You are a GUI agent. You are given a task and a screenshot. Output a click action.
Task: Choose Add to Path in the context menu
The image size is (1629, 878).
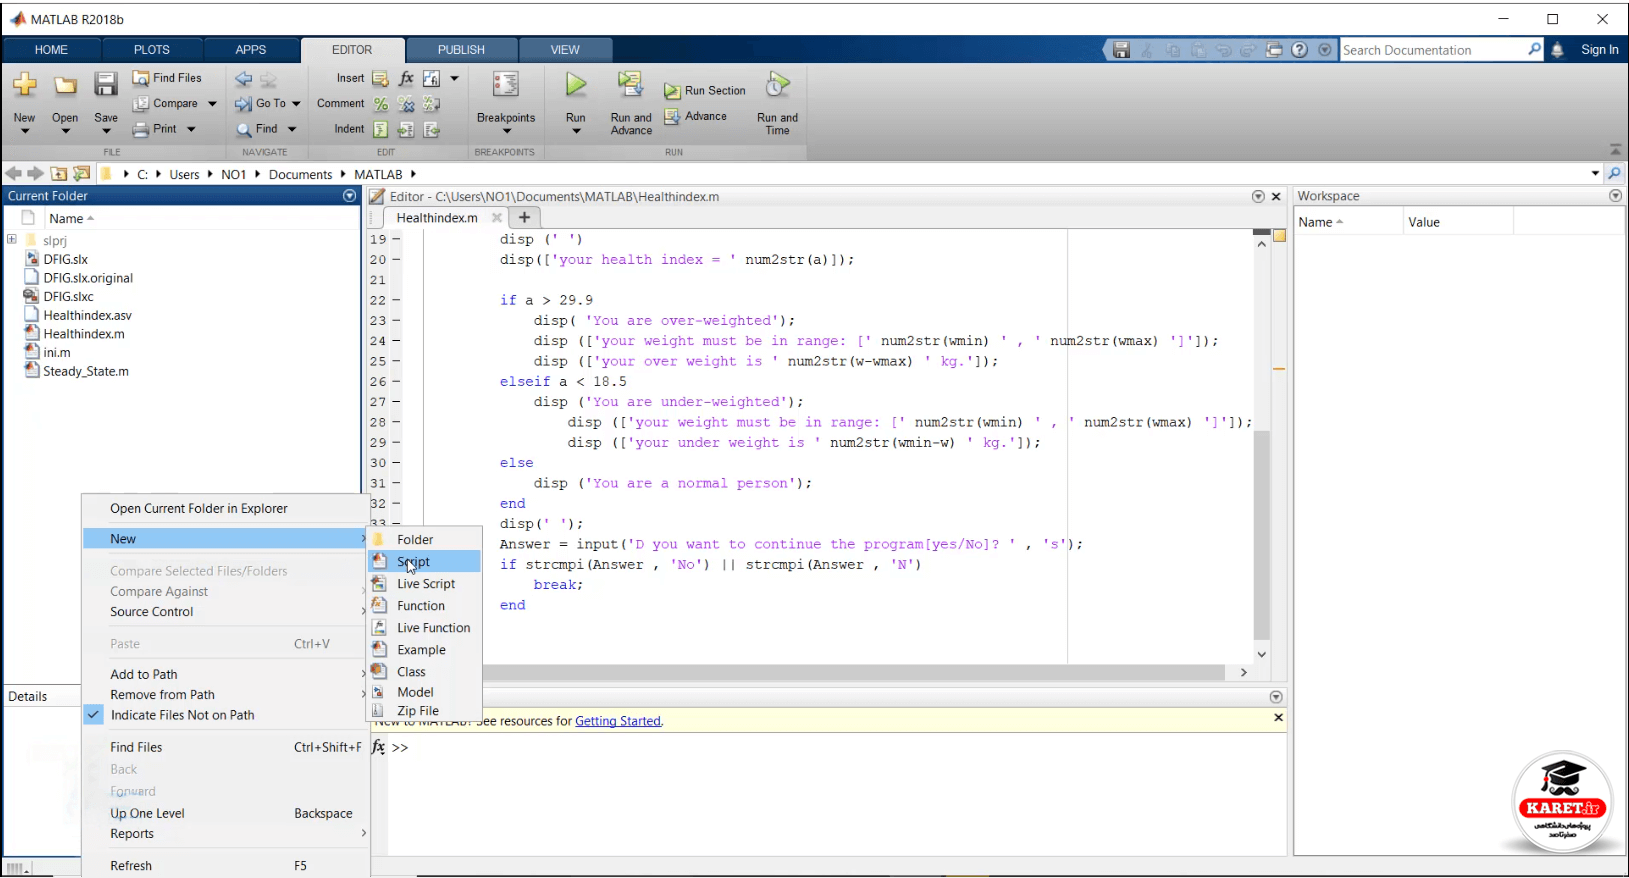pos(225,674)
